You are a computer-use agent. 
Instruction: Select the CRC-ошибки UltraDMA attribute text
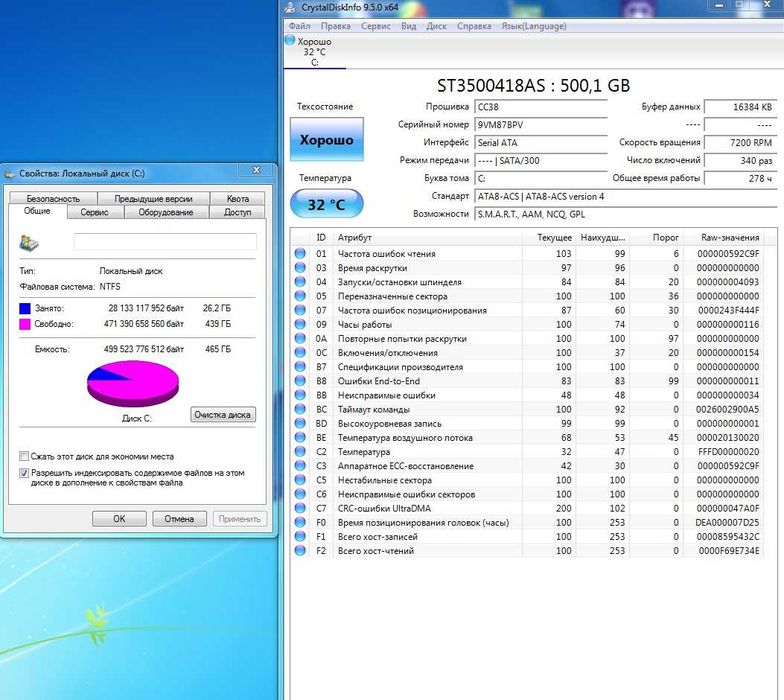point(384,508)
